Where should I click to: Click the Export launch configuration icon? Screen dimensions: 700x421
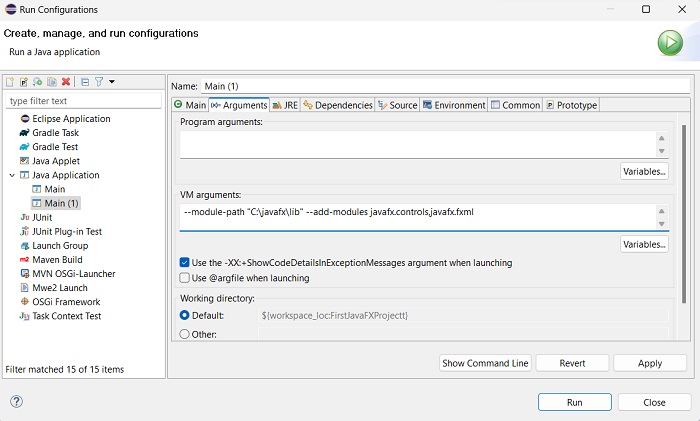(x=37, y=82)
